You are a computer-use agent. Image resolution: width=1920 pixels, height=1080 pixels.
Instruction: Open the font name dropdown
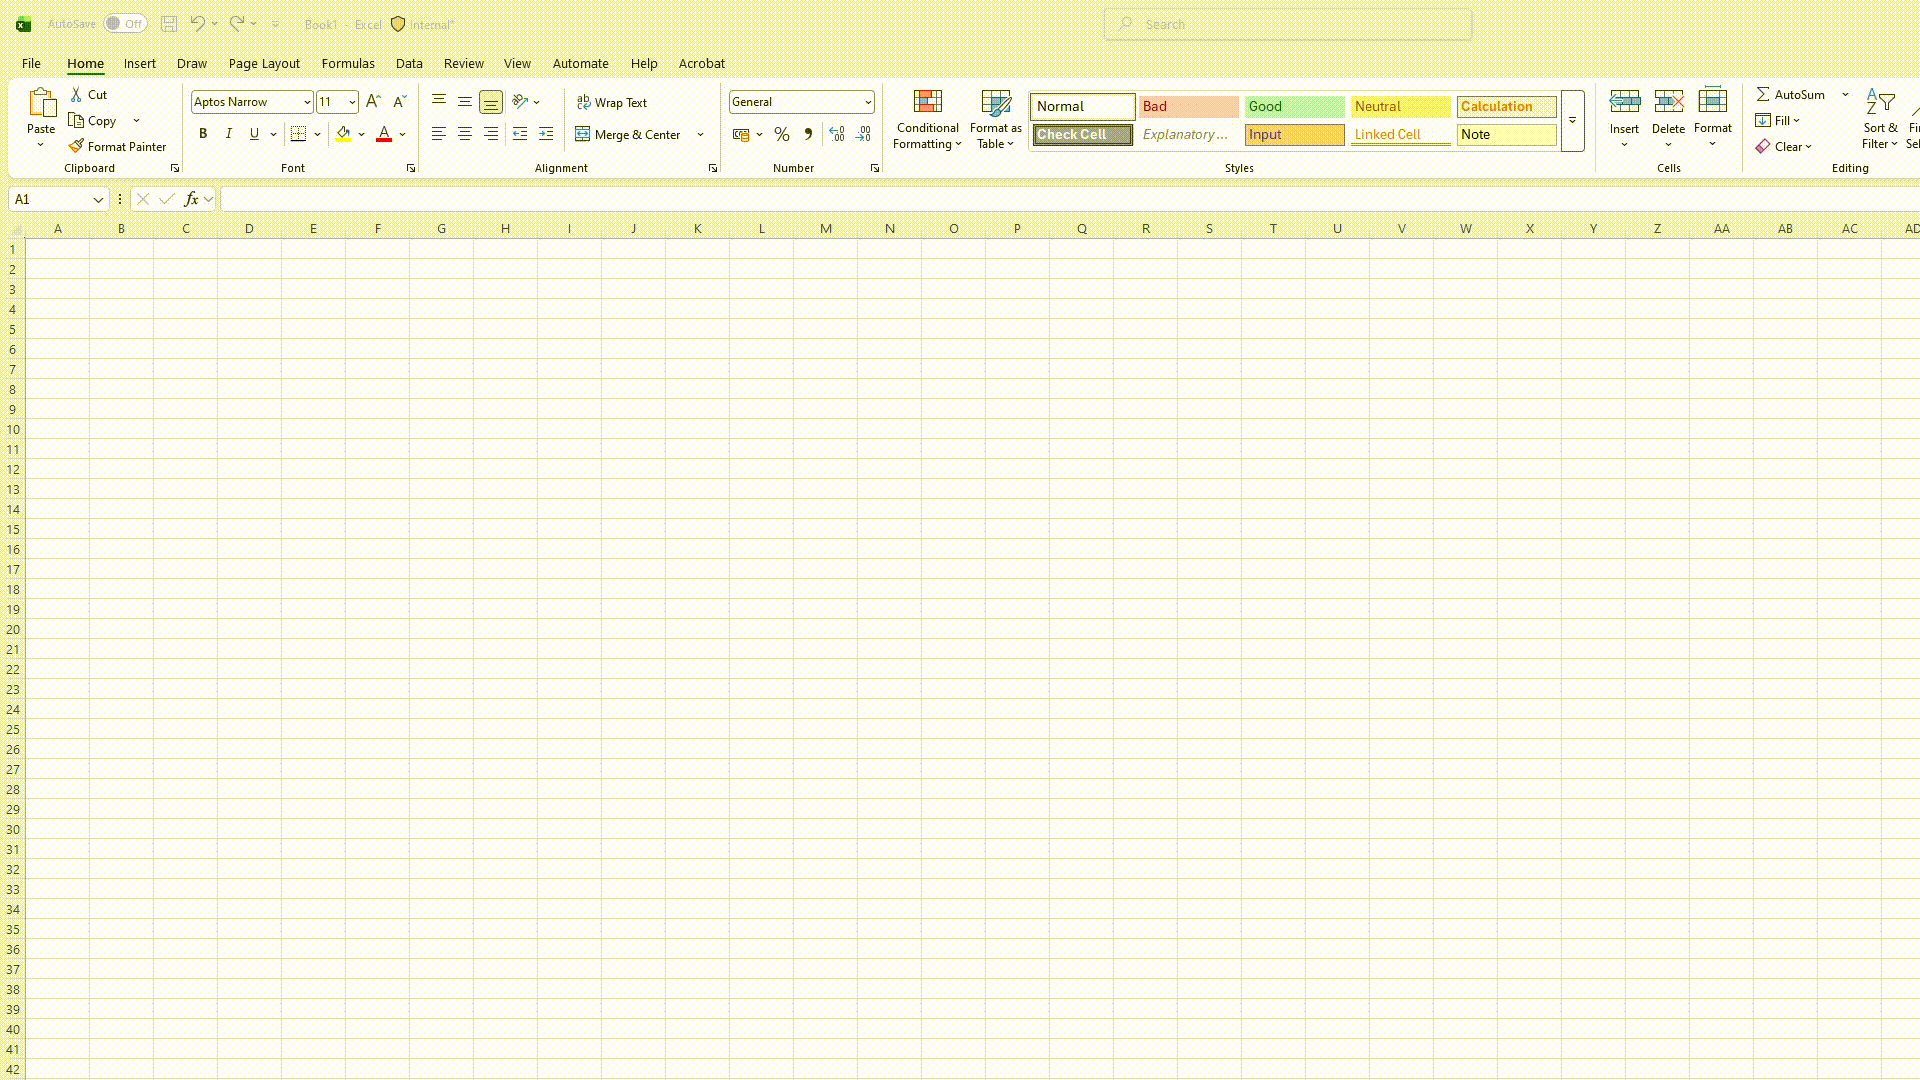(x=307, y=102)
